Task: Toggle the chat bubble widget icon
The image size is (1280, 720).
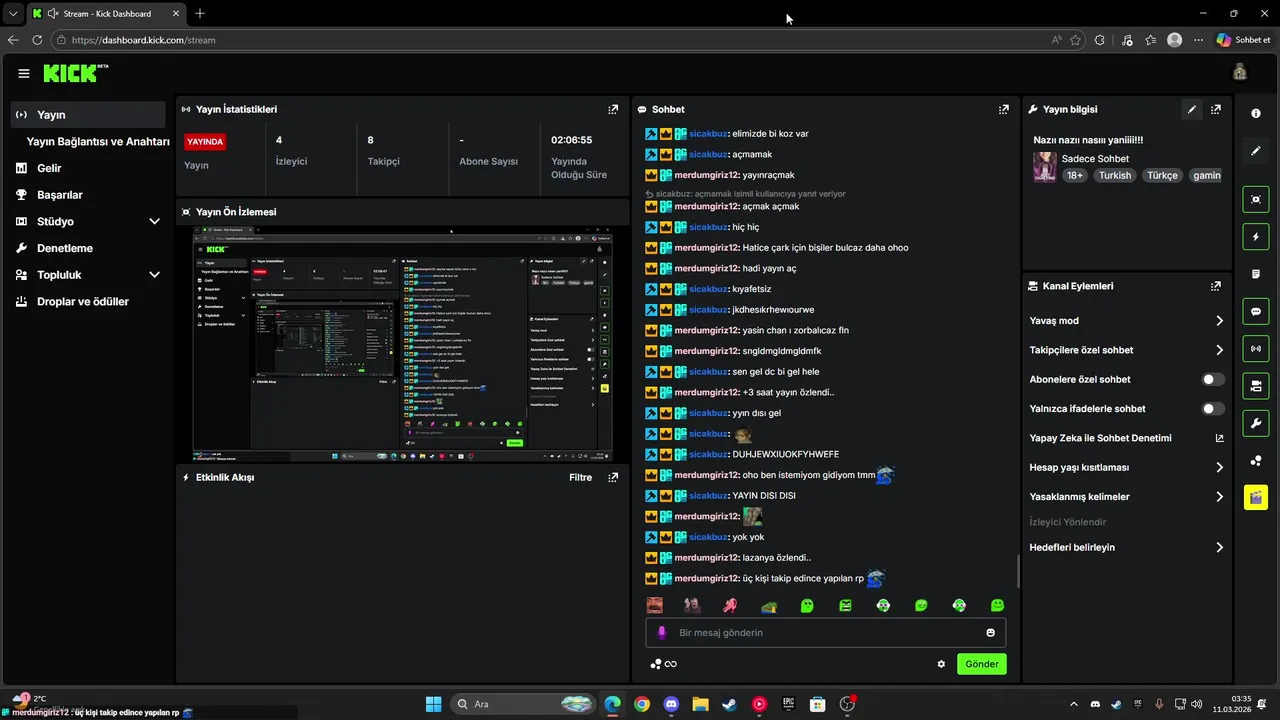Action: 1256,311
